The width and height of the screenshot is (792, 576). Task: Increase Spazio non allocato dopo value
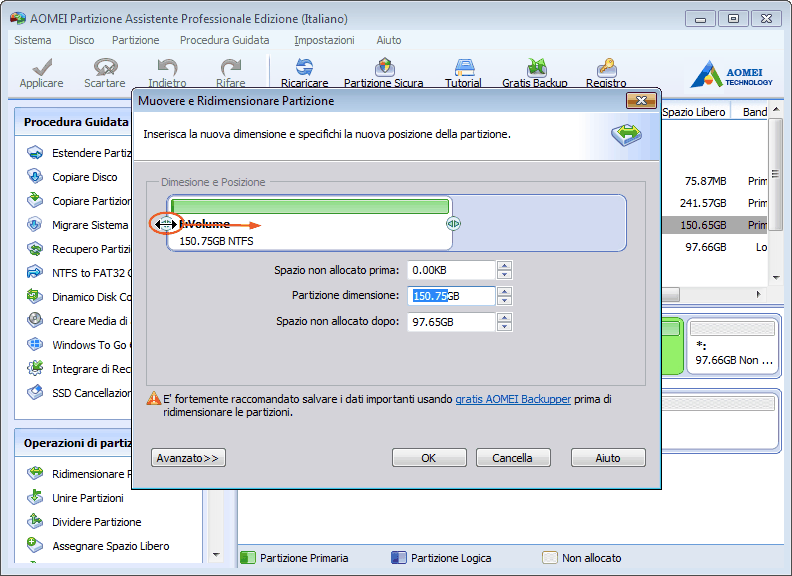click(x=504, y=317)
